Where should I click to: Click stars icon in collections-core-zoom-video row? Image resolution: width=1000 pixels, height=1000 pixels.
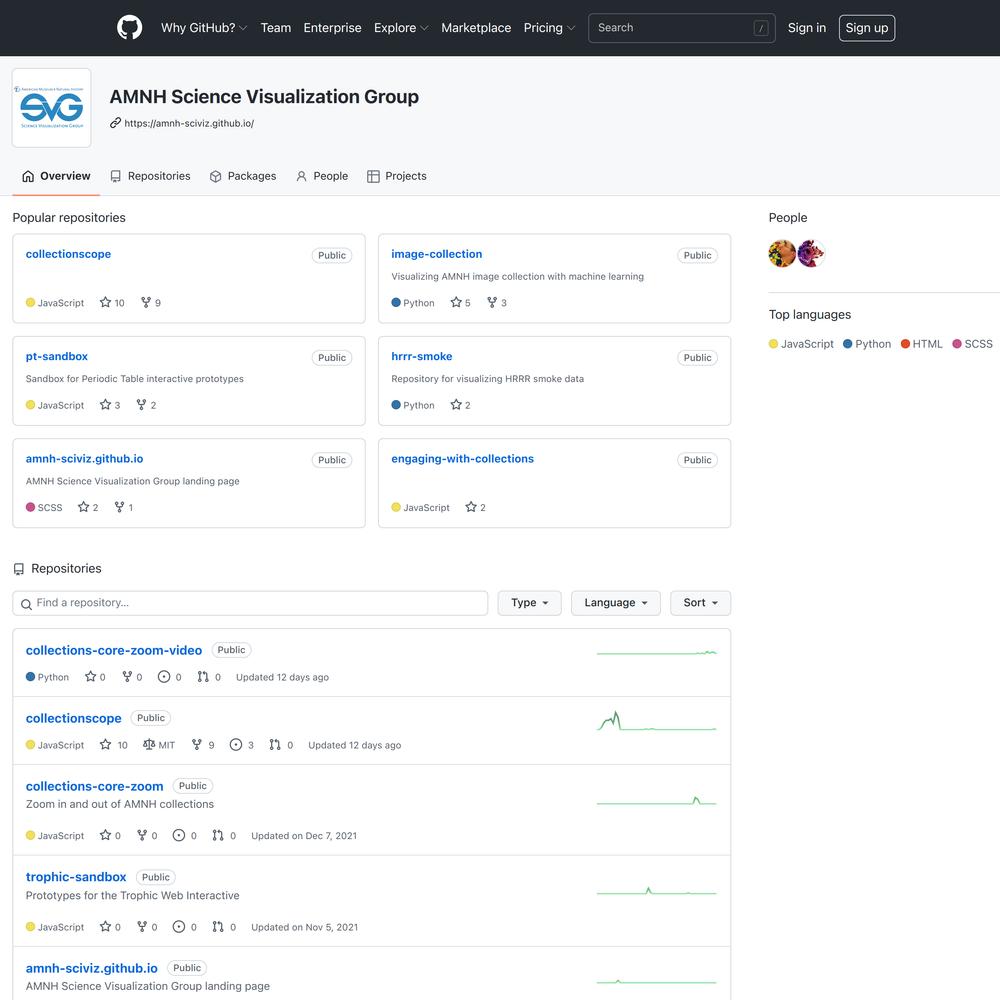[91, 676]
